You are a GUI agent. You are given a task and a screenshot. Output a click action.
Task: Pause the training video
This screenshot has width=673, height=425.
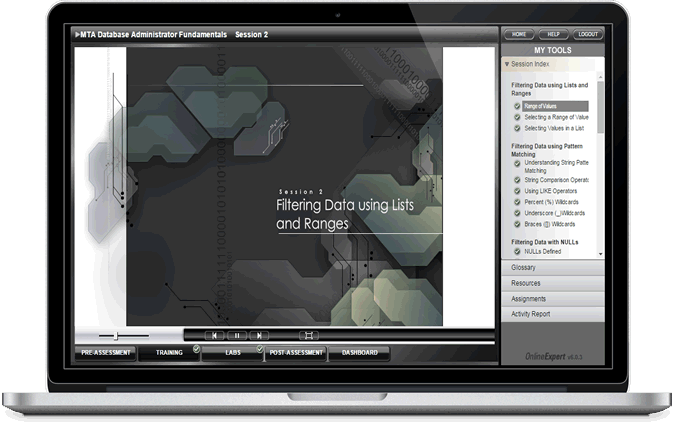[237, 335]
